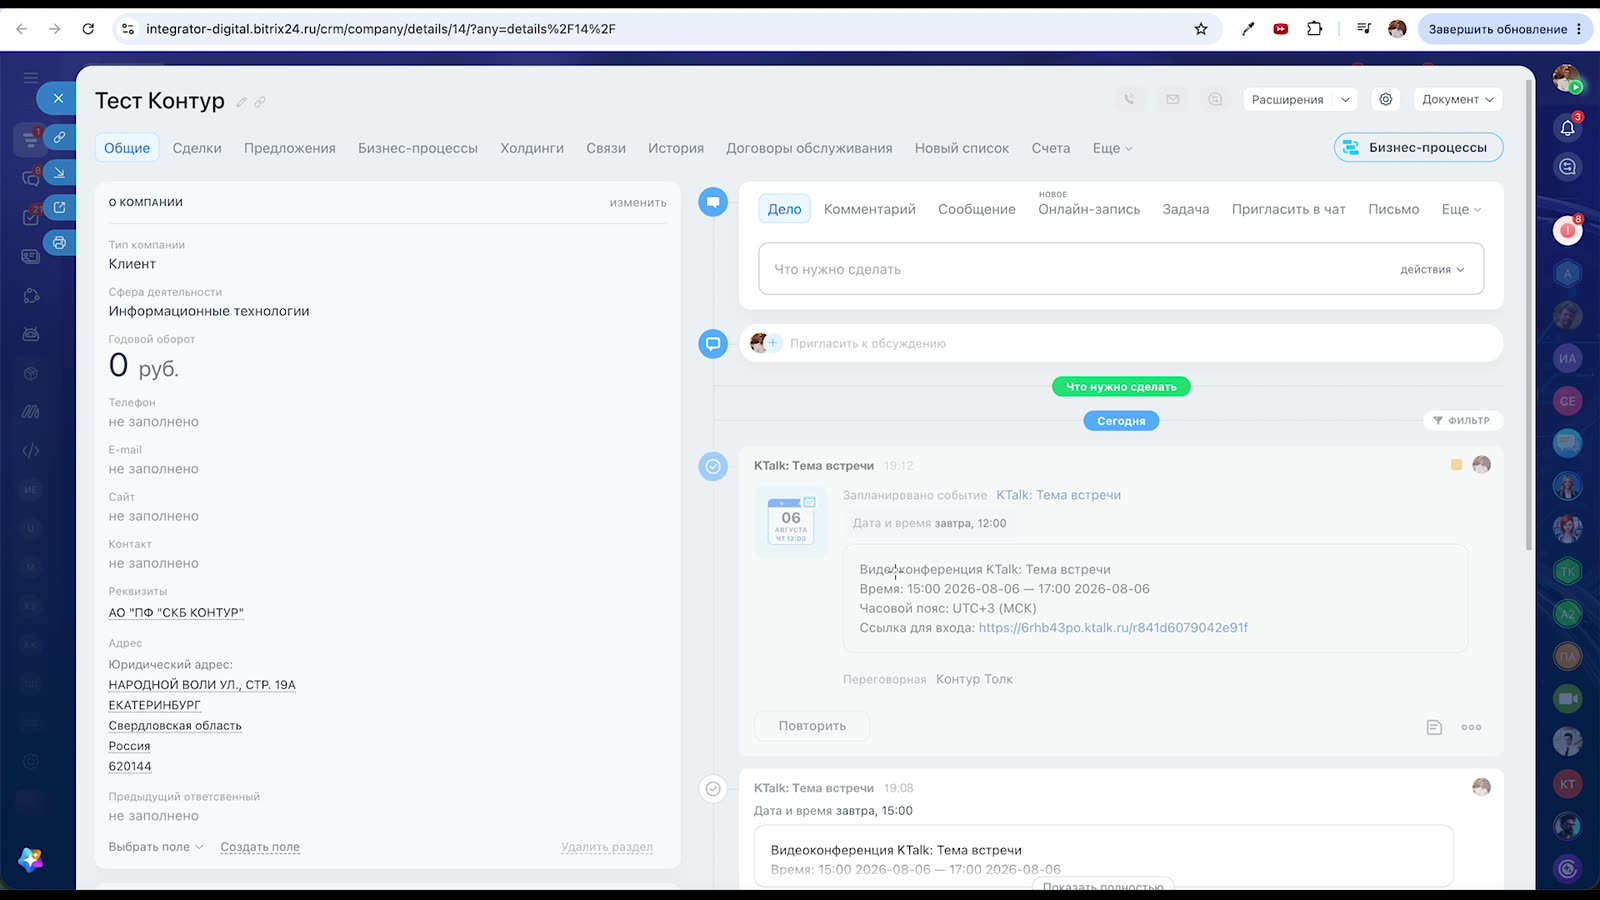Click the page vertical scrollbar
Image resolution: width=1600 pixels, height=900 pixels.
click(1528, 315)
